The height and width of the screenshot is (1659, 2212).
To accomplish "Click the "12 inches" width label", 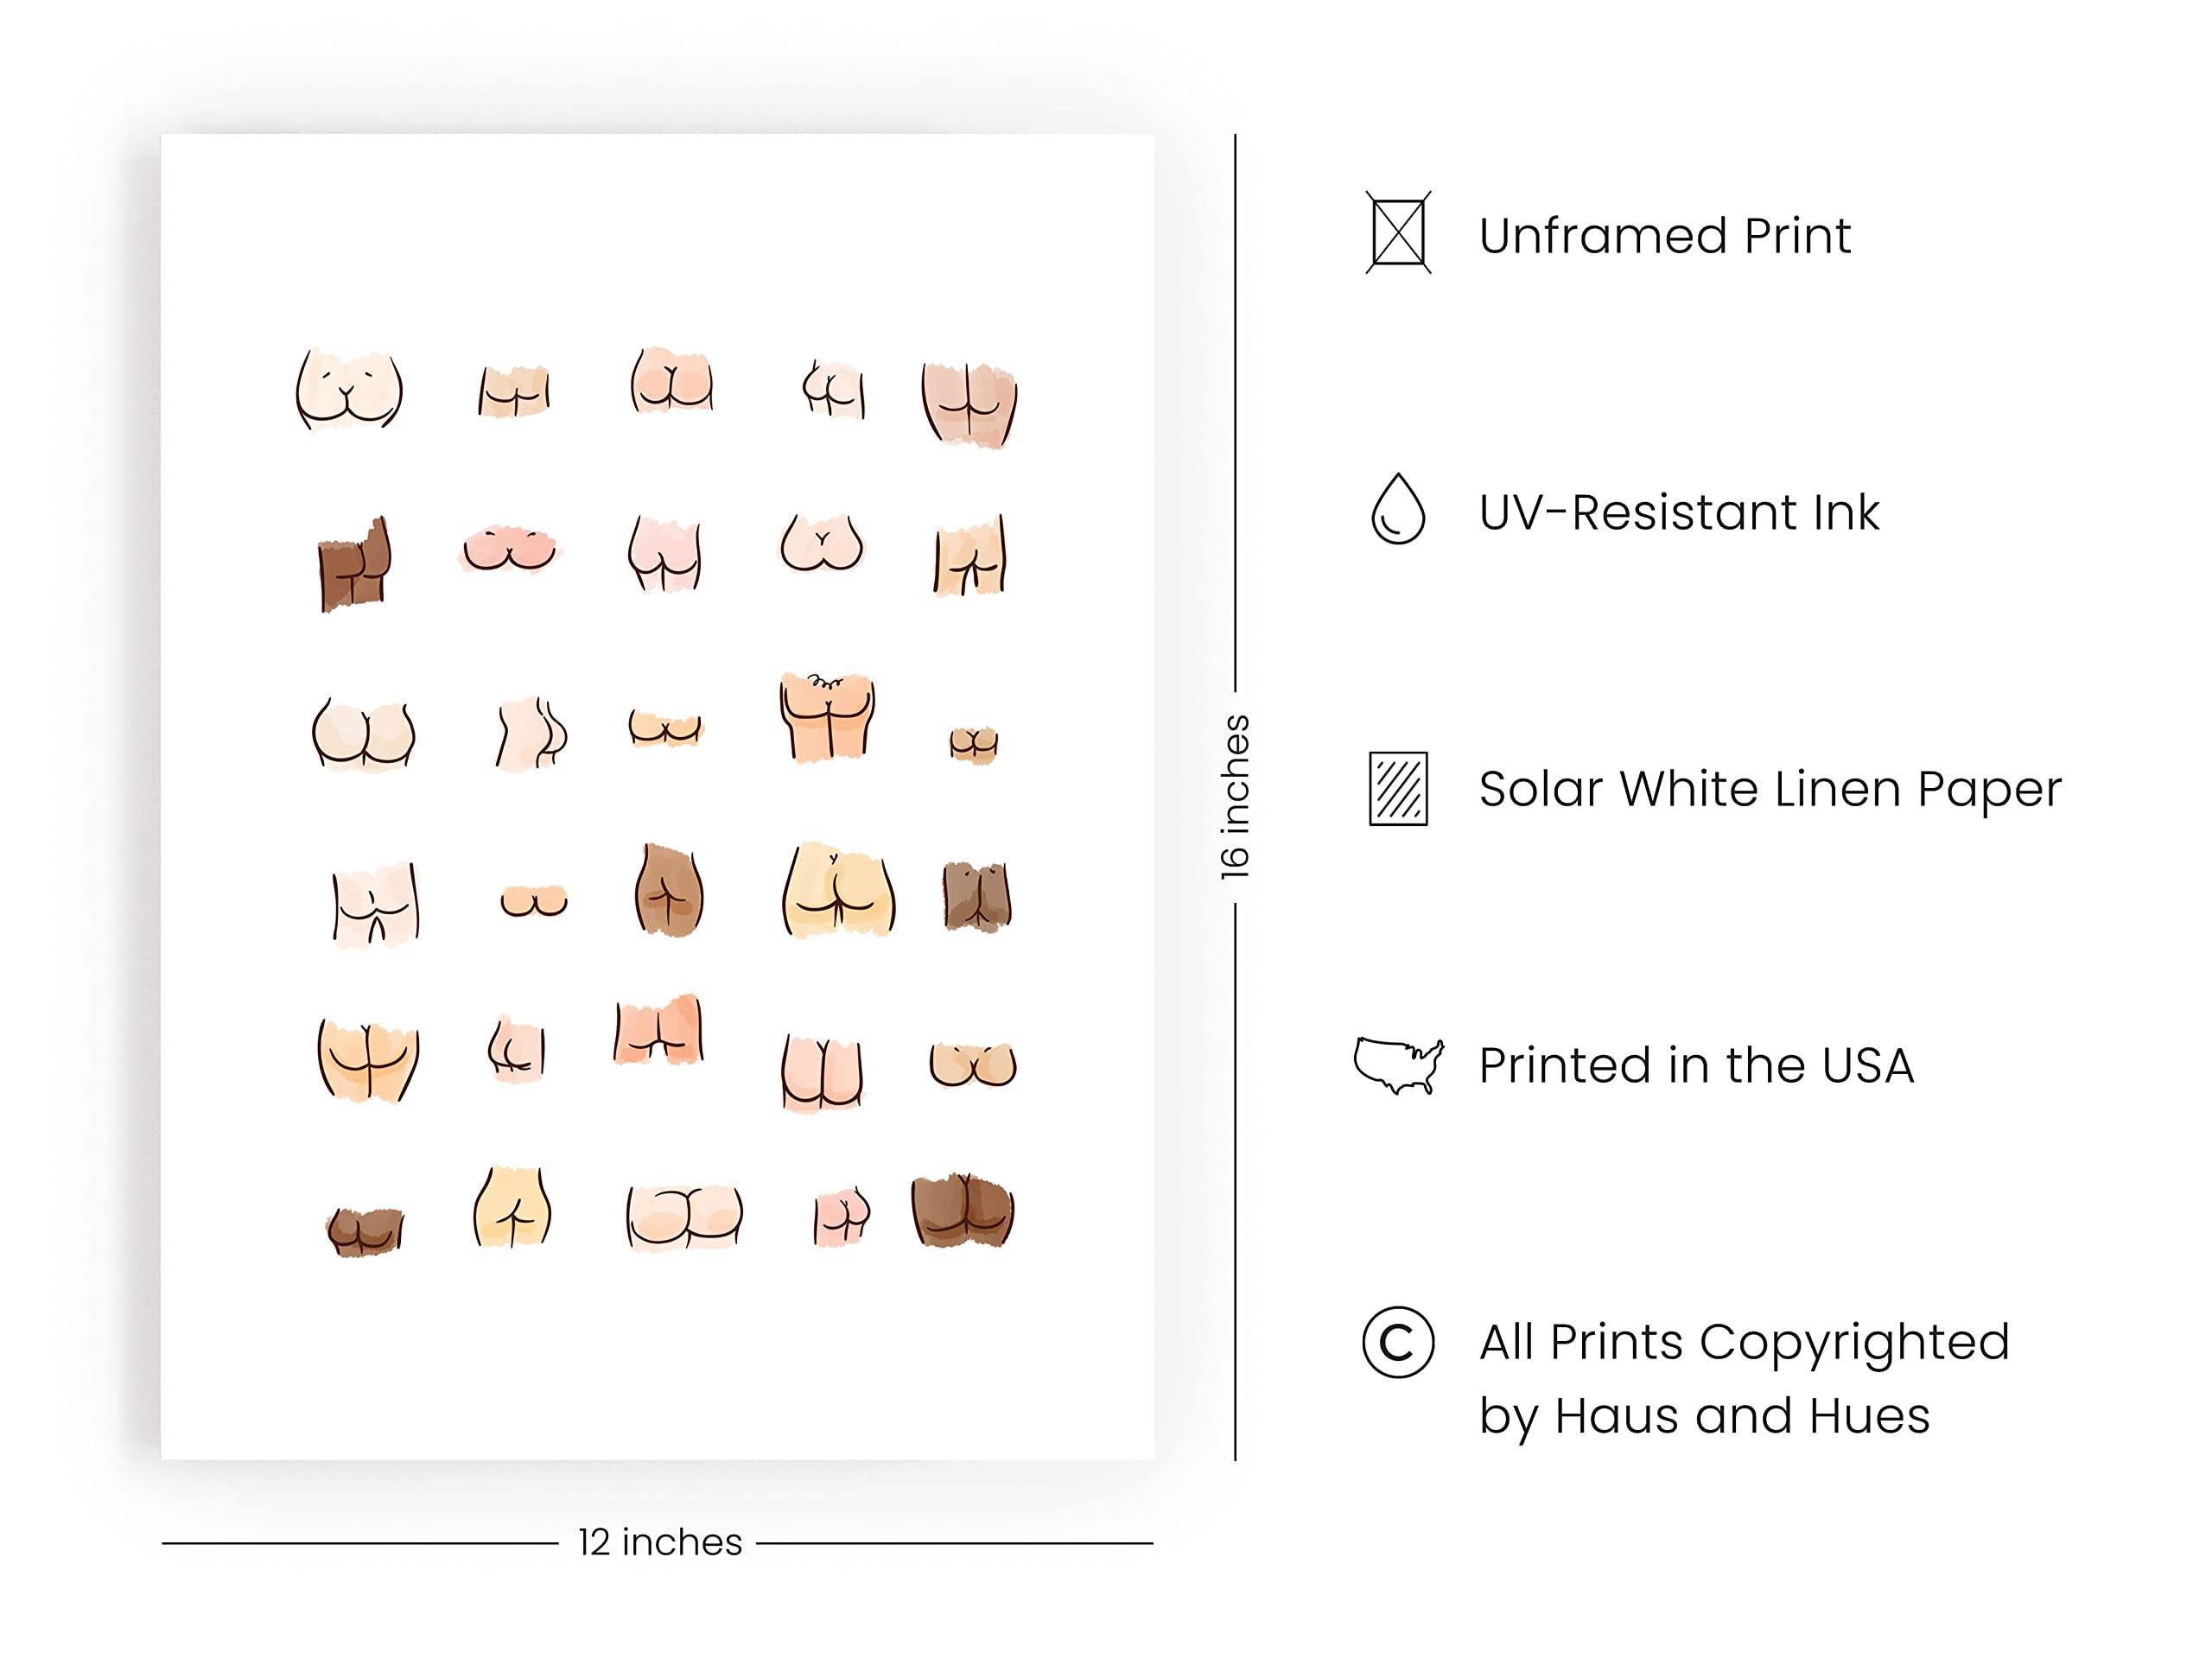I will pyautogui.click(x=660, y=1542).
